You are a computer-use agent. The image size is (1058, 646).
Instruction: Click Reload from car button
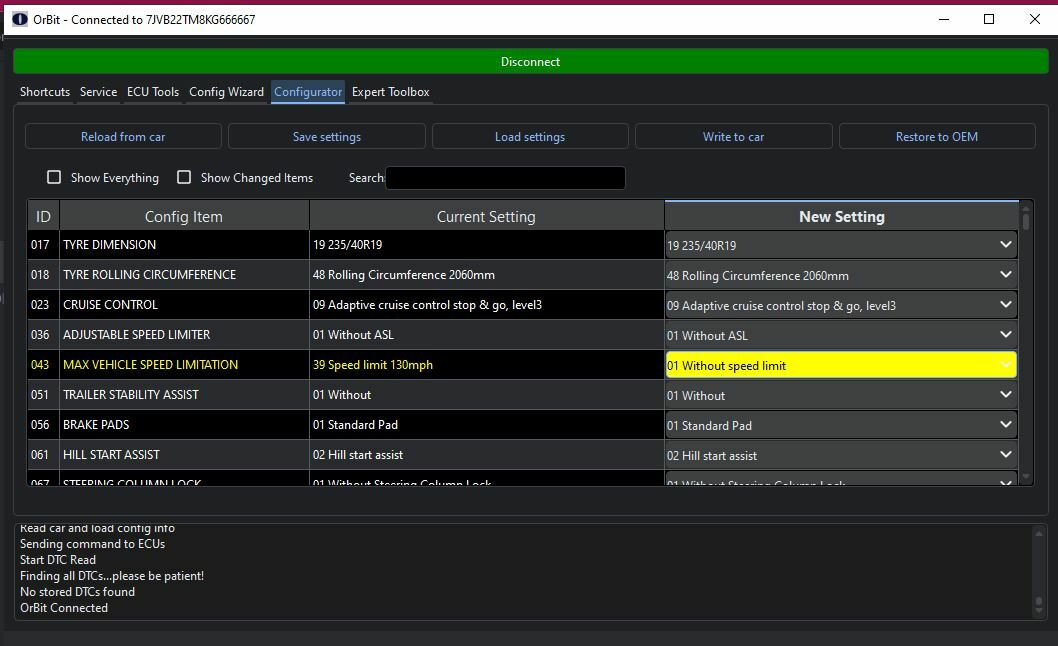pyautogui.click(x=123, y=137)
